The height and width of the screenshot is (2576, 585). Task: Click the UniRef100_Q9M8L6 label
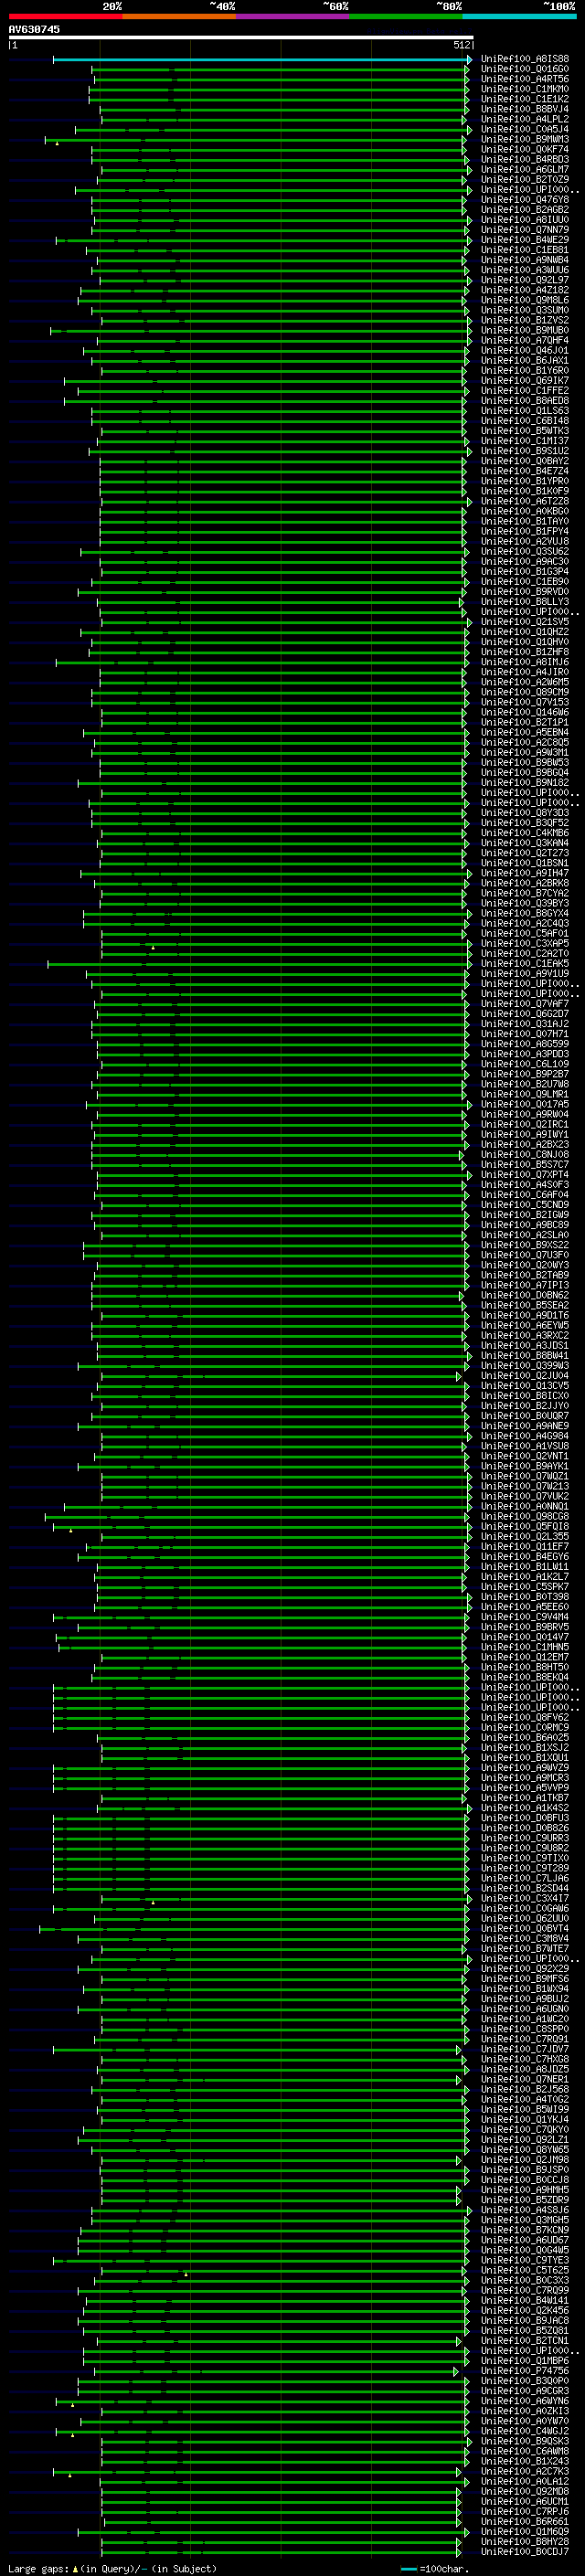pyautogui.click(x=525, y=300)
